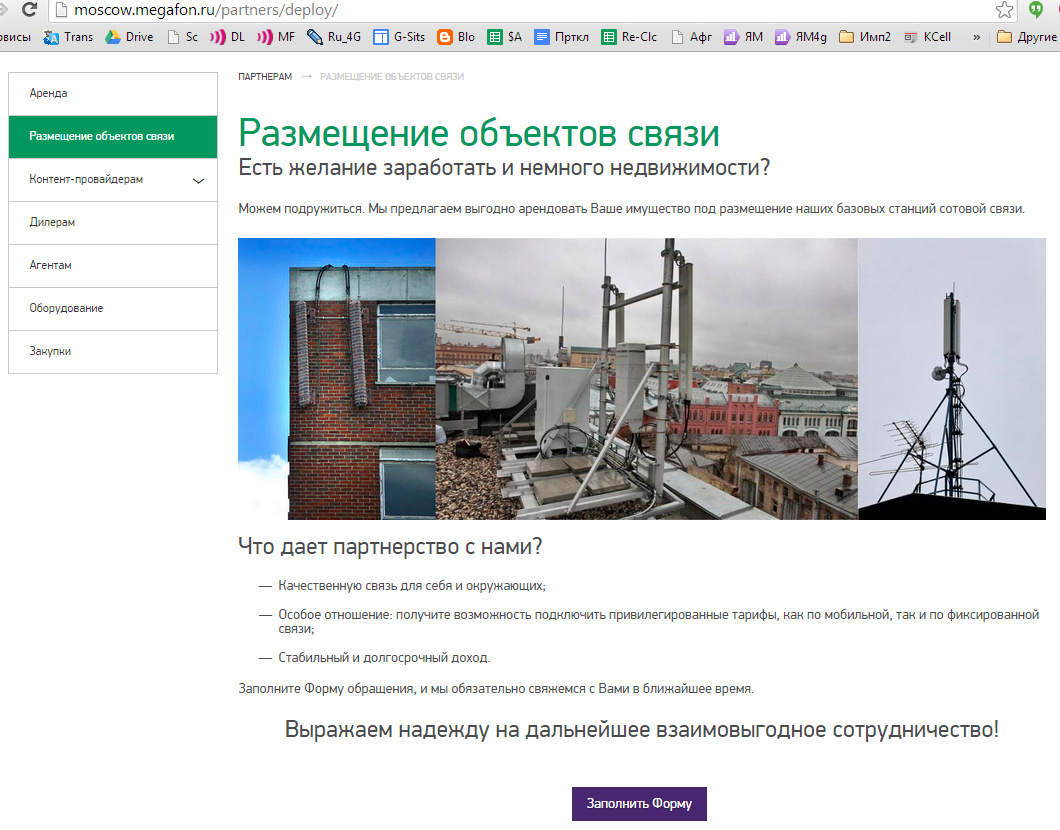Show hidden bookmarks via the » chevron
This screenshot has height=830, width=1060.
point(976,37)
